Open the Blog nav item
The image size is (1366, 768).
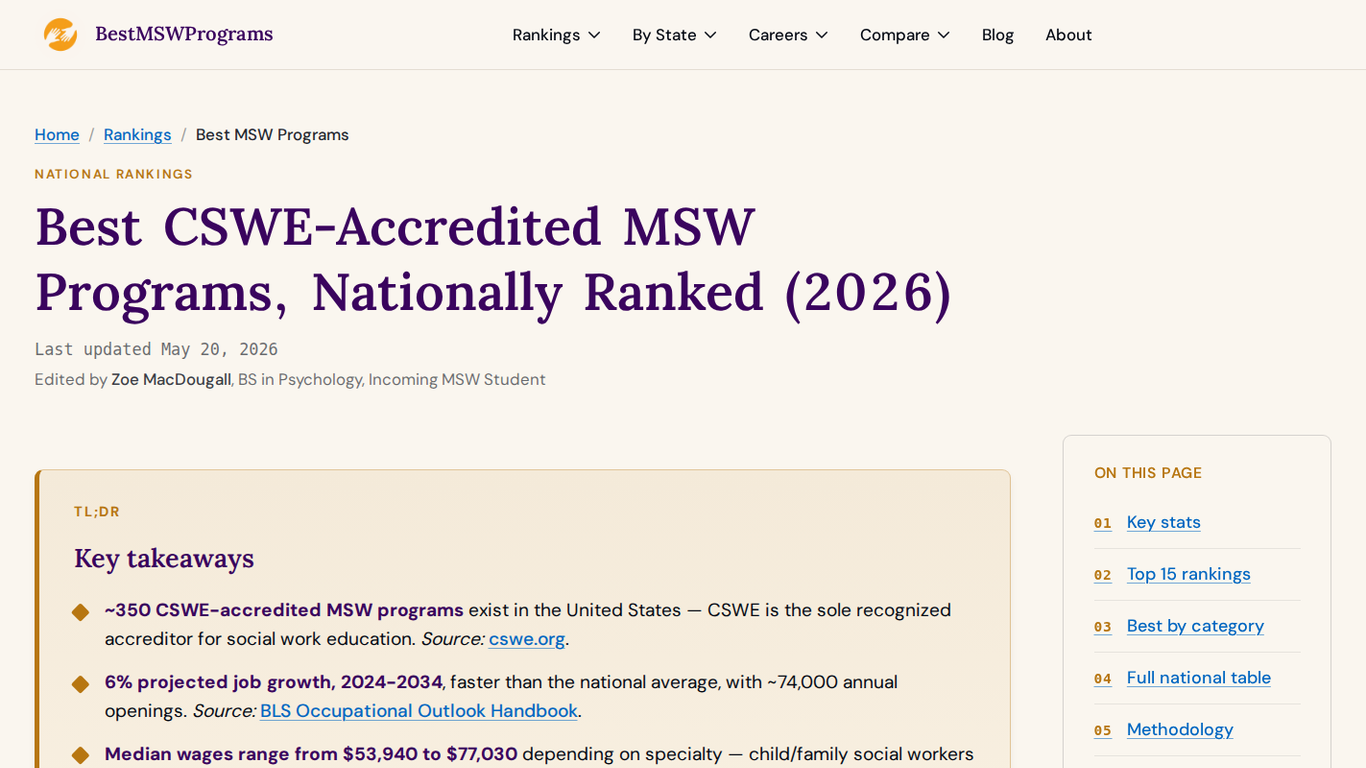998,35
